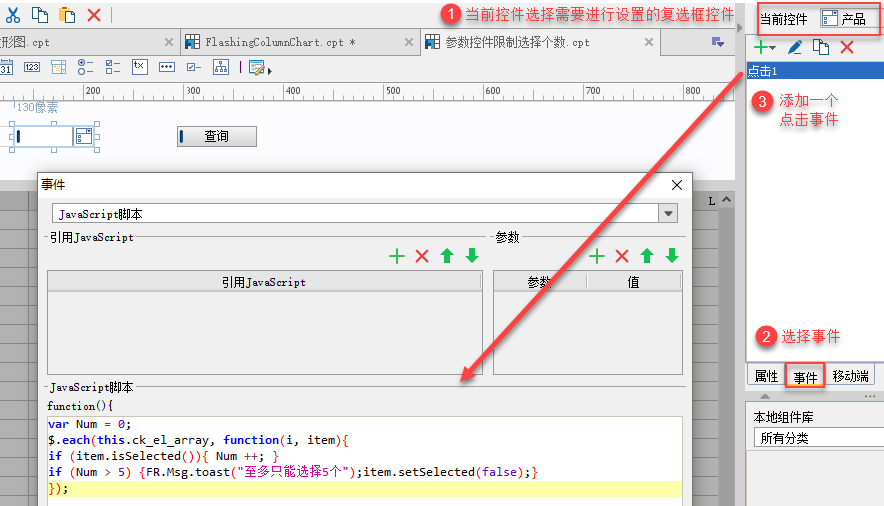The height and width of the screenshot is (506, 884).
Task: Move referenced JavaScript down with green arrow
Action: click(x=472, y=256)
